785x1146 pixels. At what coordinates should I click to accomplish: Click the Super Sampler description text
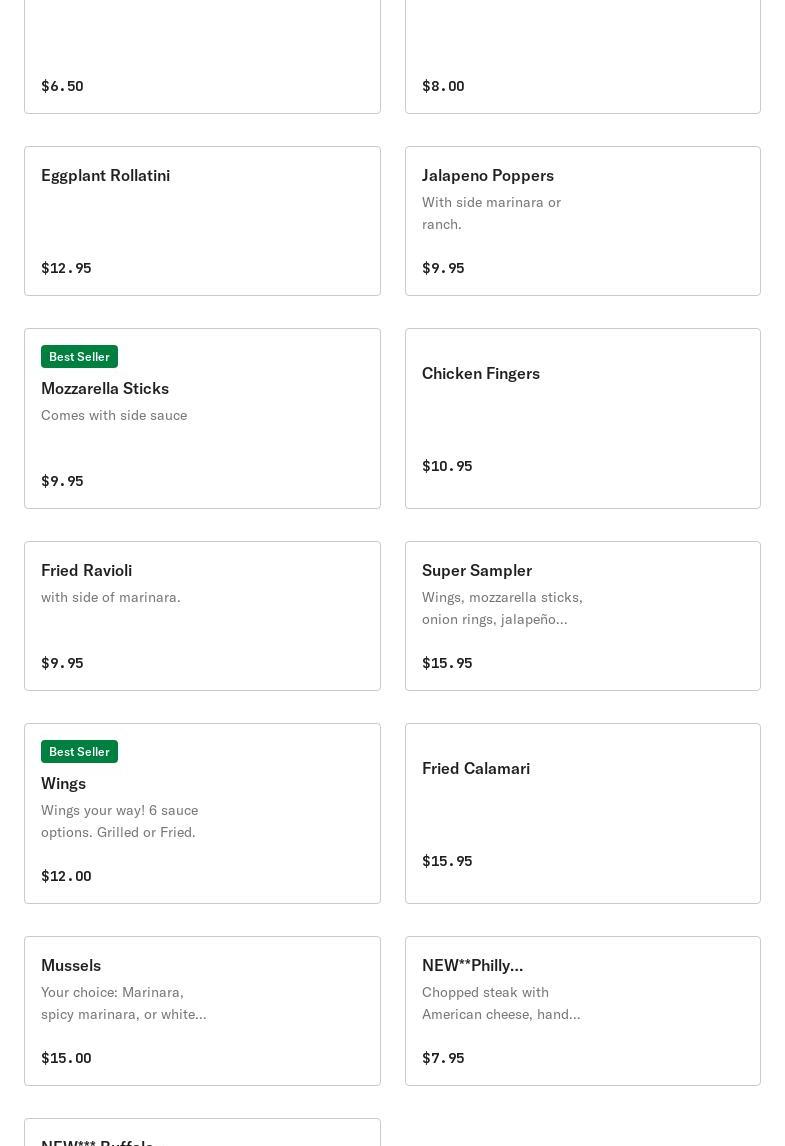coord(502,608)
